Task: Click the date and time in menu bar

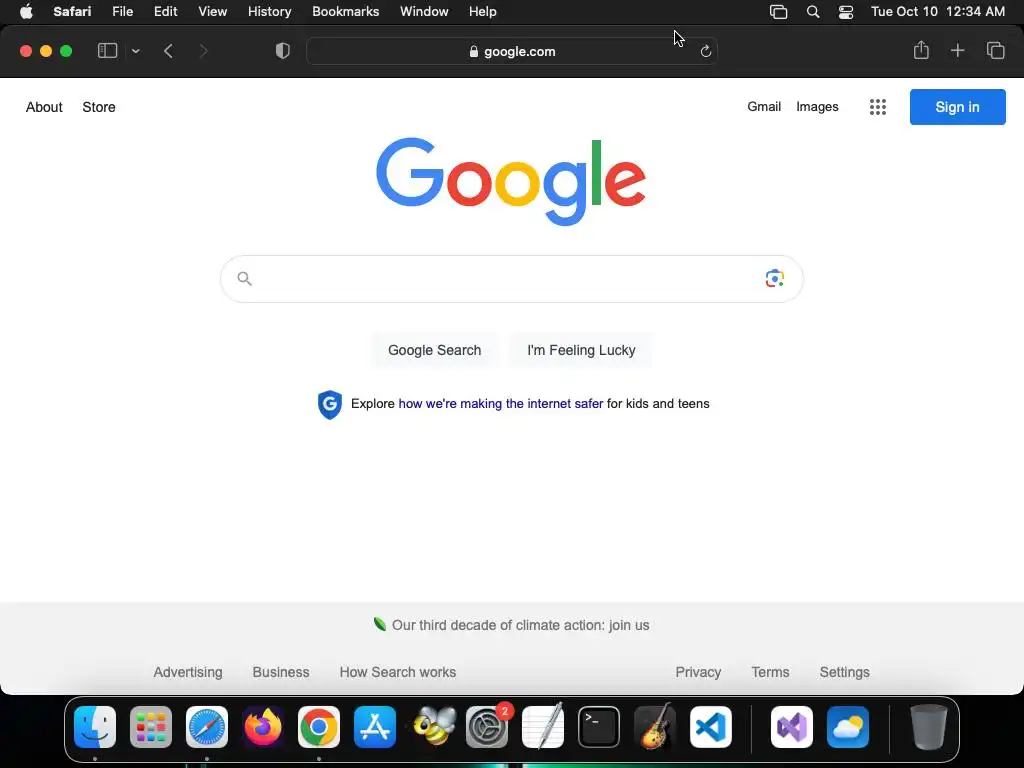Action: point(938,11)
